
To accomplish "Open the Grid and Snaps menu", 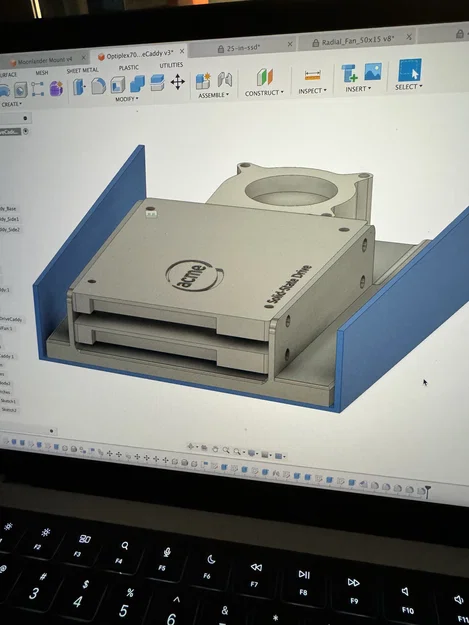I will [265, 454].
